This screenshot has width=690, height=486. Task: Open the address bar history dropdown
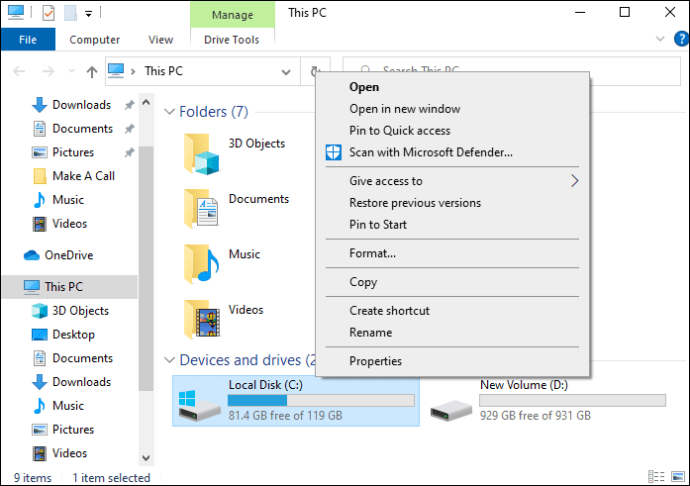286,72
